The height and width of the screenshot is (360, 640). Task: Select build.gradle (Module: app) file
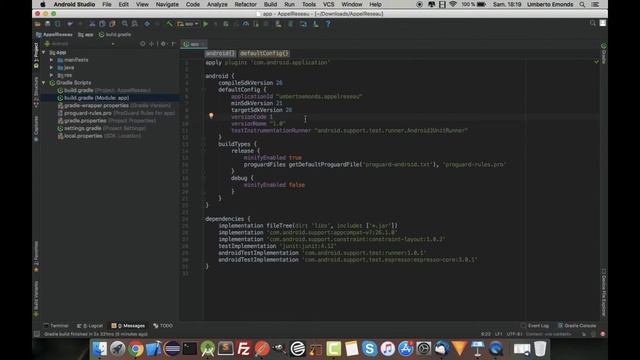(93, 98)
